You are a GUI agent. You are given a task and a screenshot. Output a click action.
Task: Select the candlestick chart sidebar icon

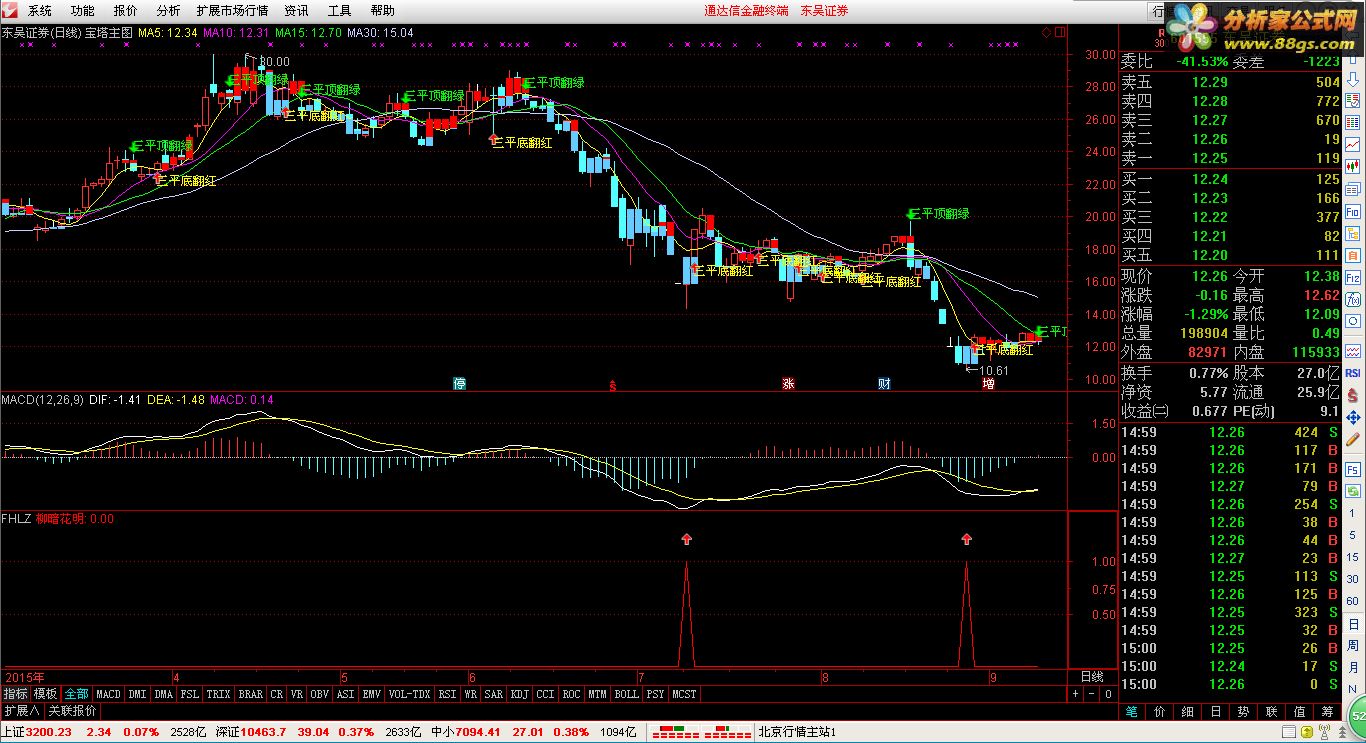tap(1353, 166)
